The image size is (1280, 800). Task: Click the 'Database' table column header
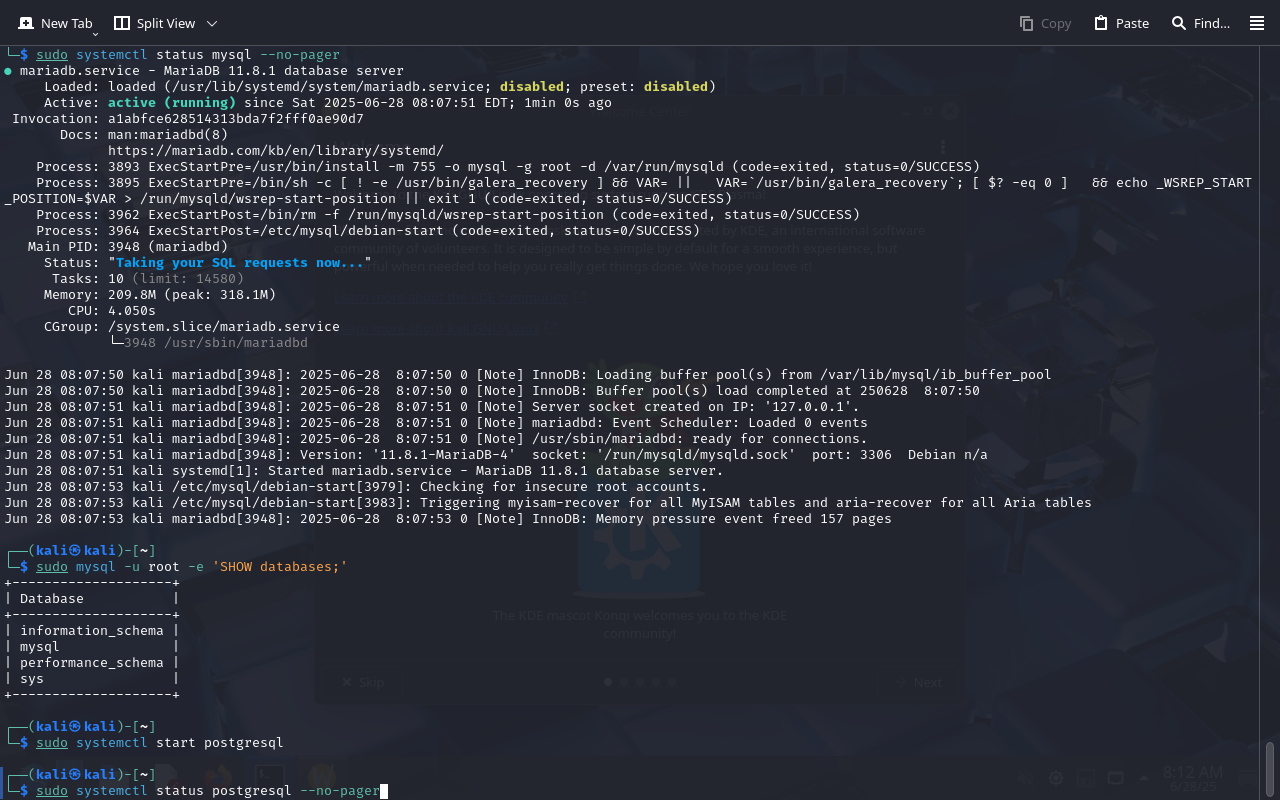coord(52,599)
